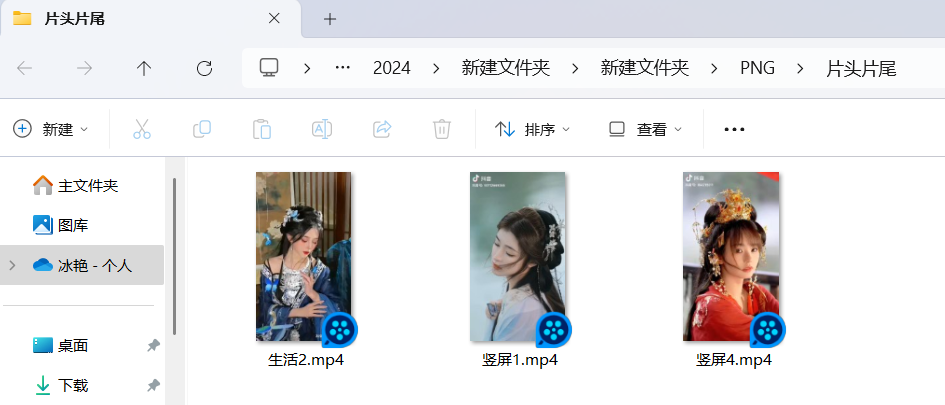The width and height of the screenshot is (945, 405).
Task: Refresh the current folder view
Action: point(204,69)
